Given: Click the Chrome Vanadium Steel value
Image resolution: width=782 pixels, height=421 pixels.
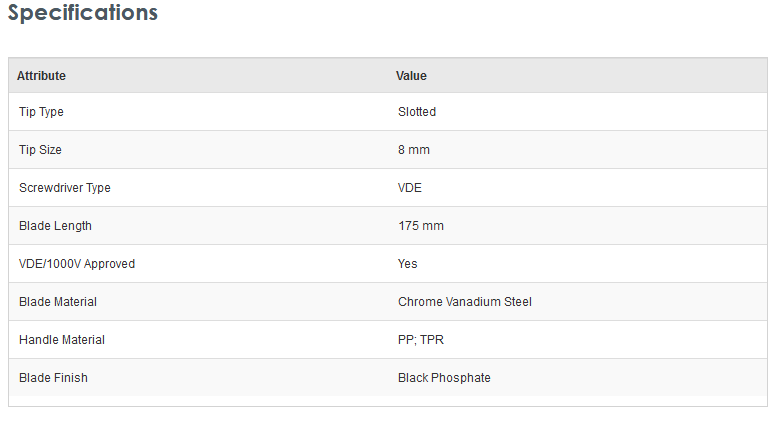Looking at the screenshot, I should [465, 302].
